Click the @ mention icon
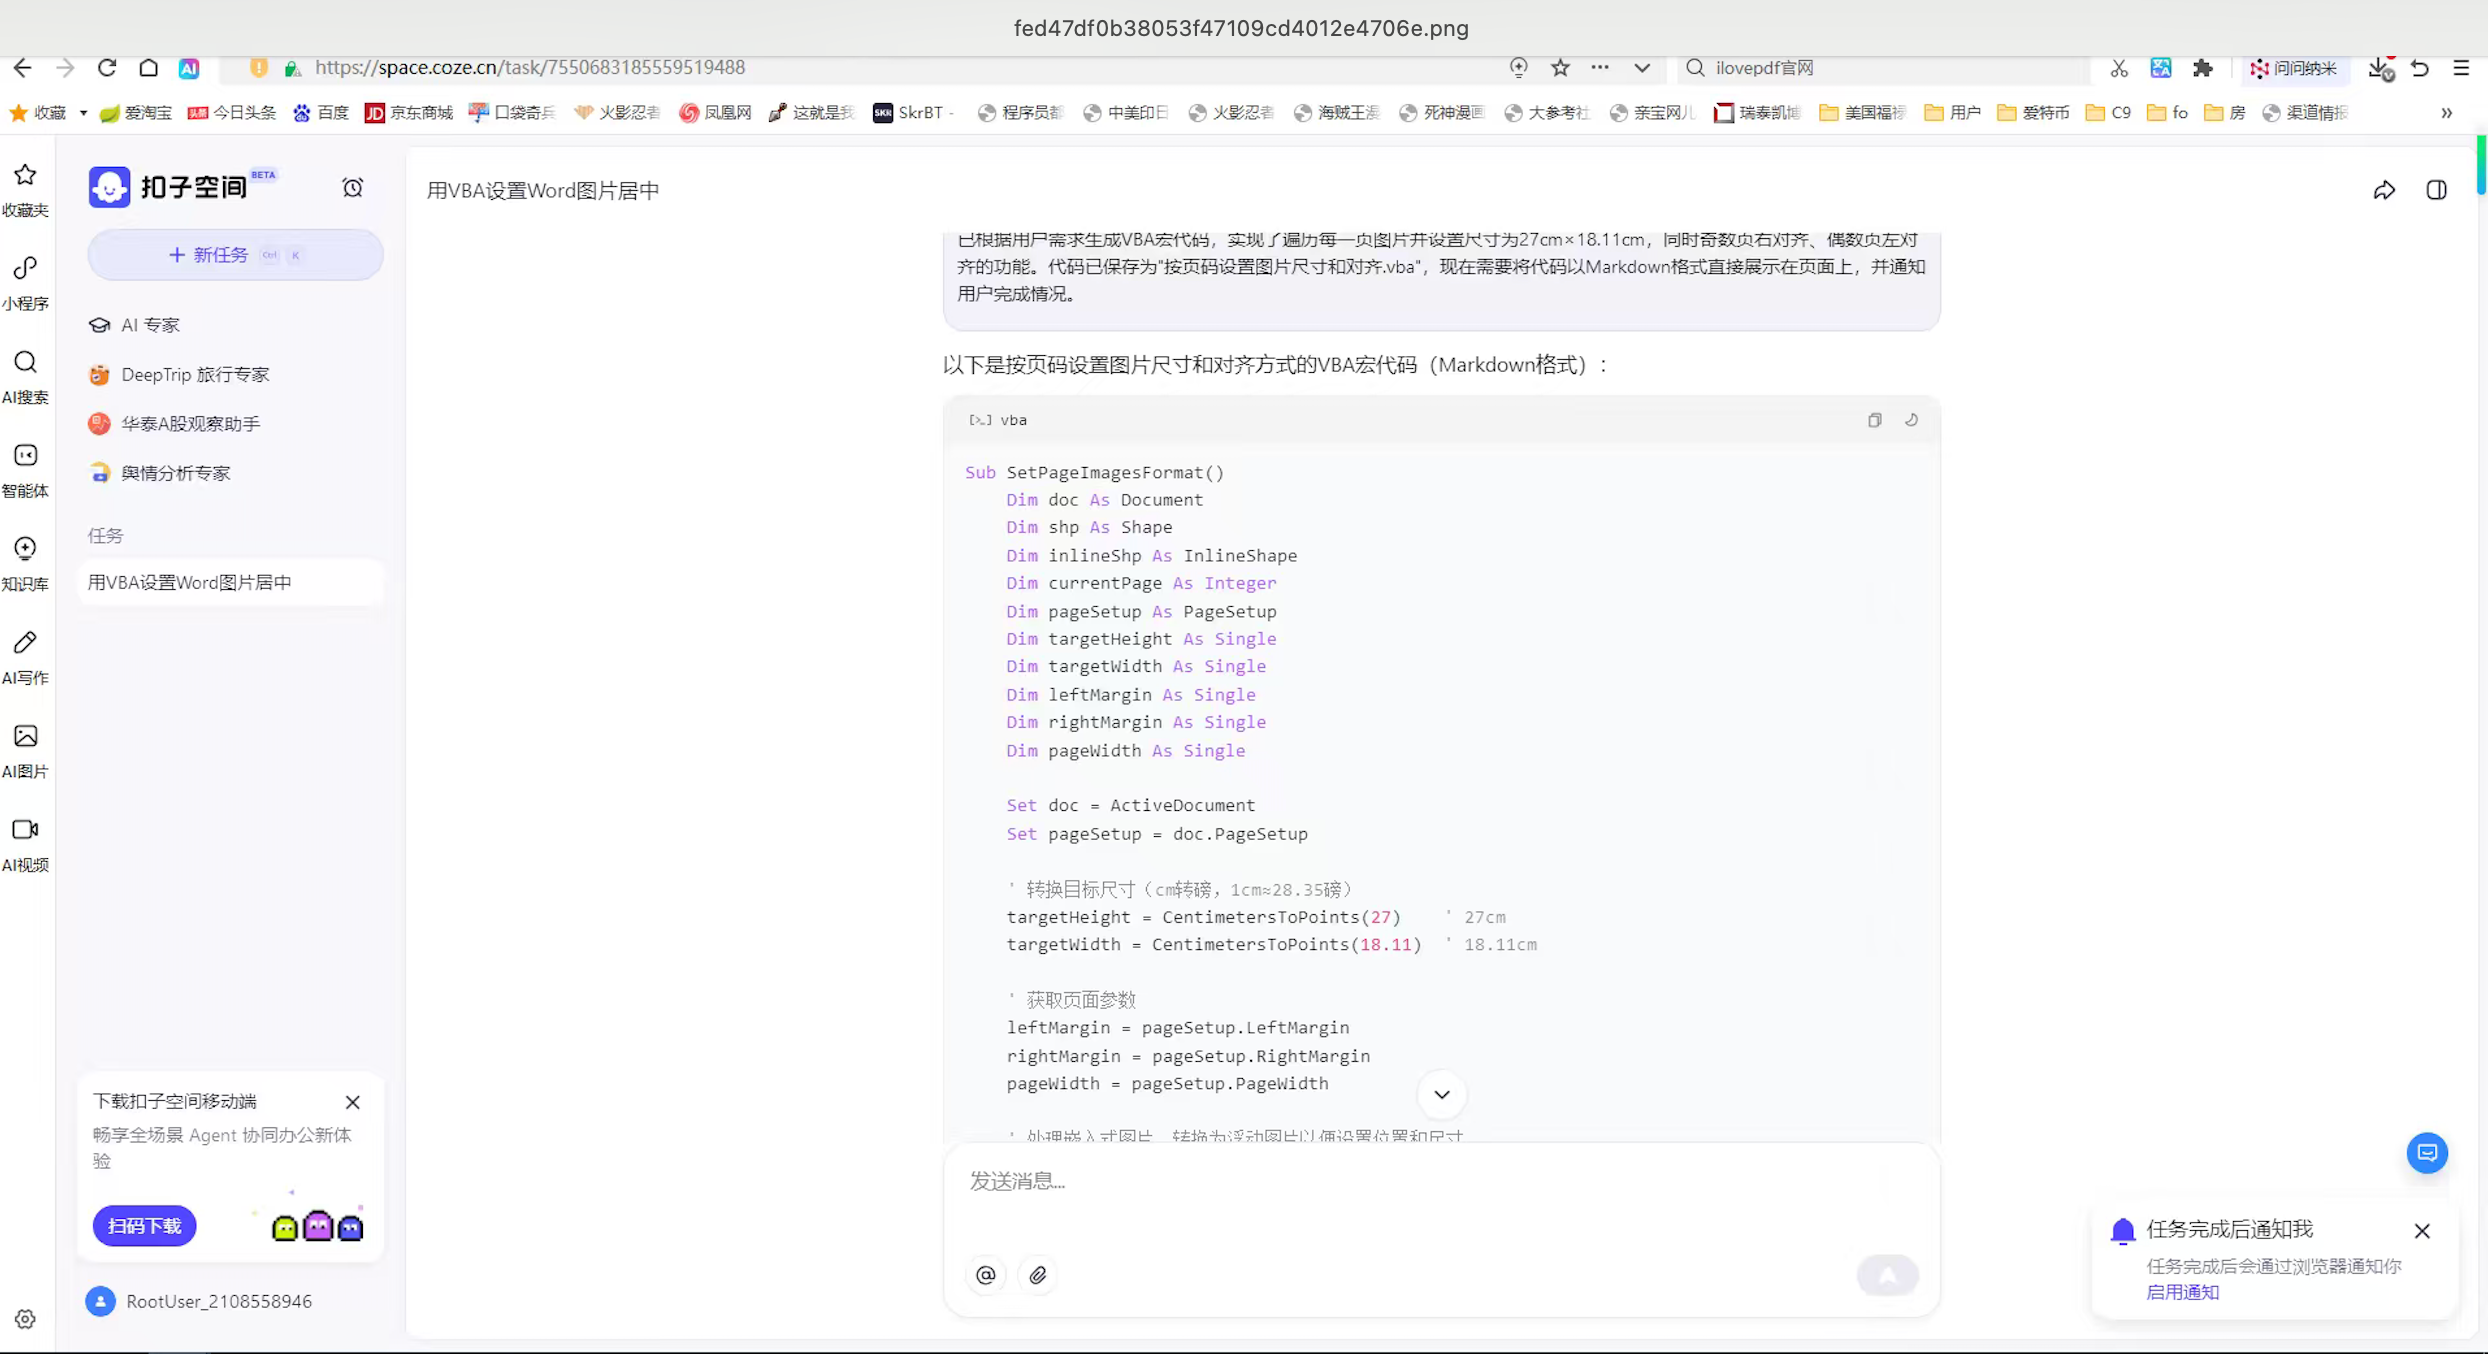 point(986,1275)
